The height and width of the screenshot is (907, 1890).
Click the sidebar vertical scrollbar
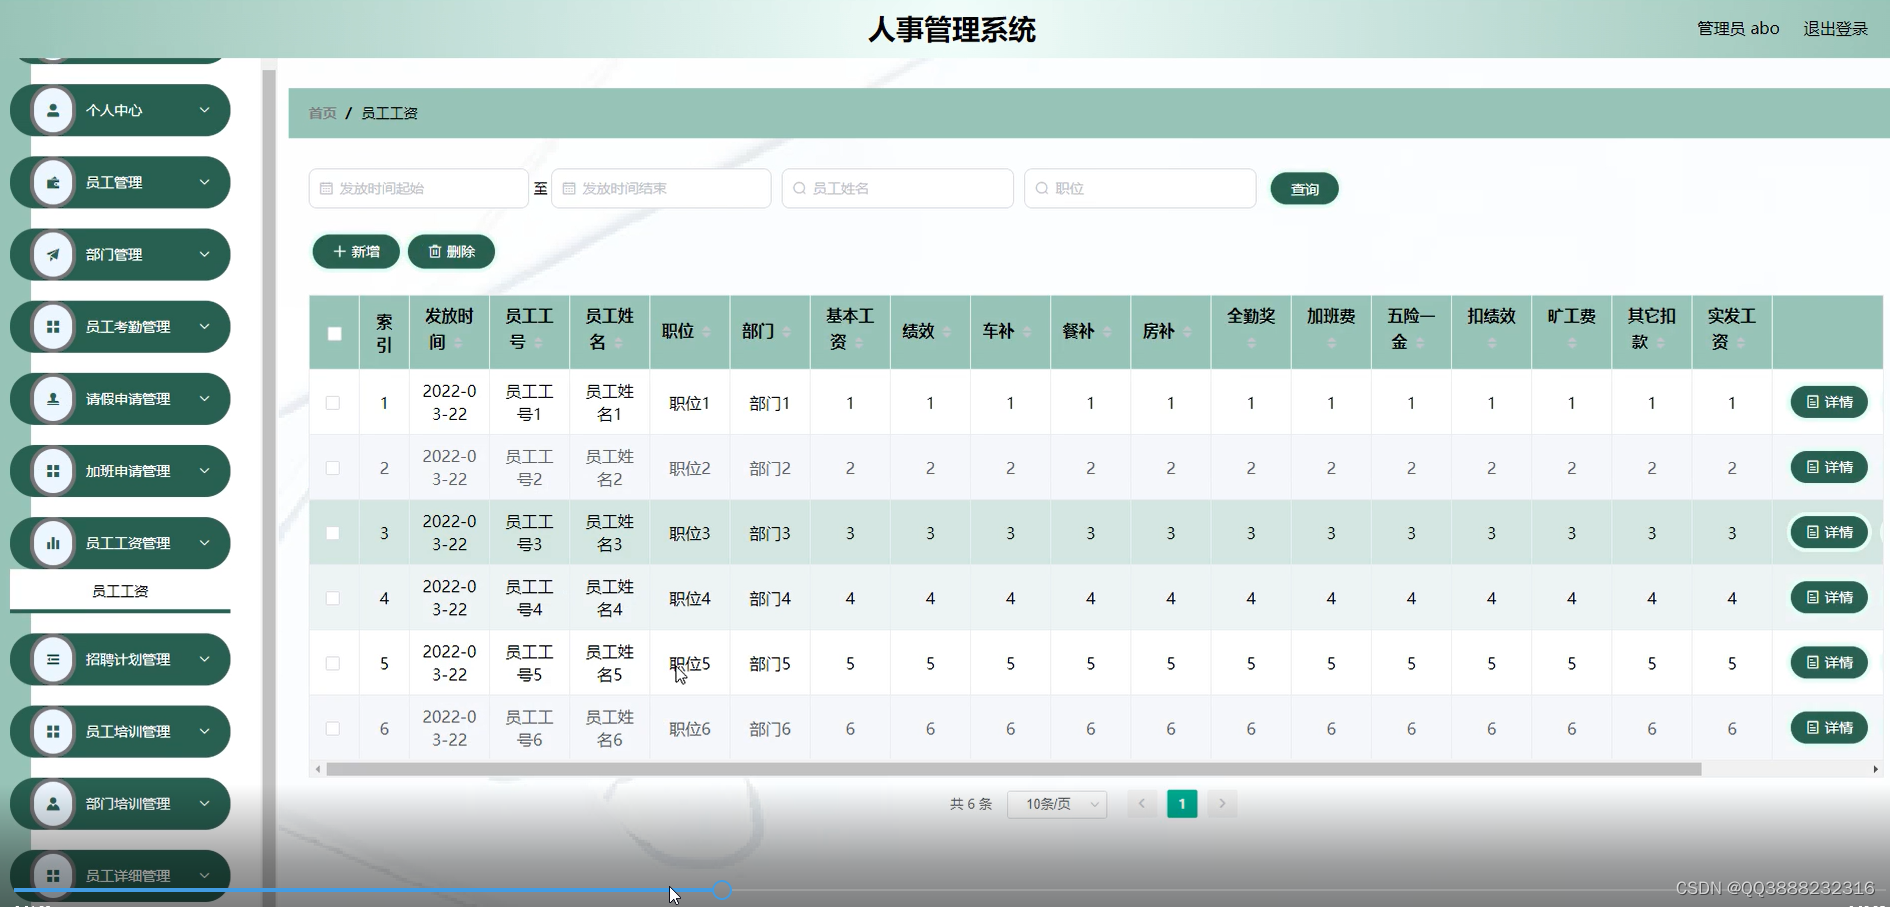(268, 480)
